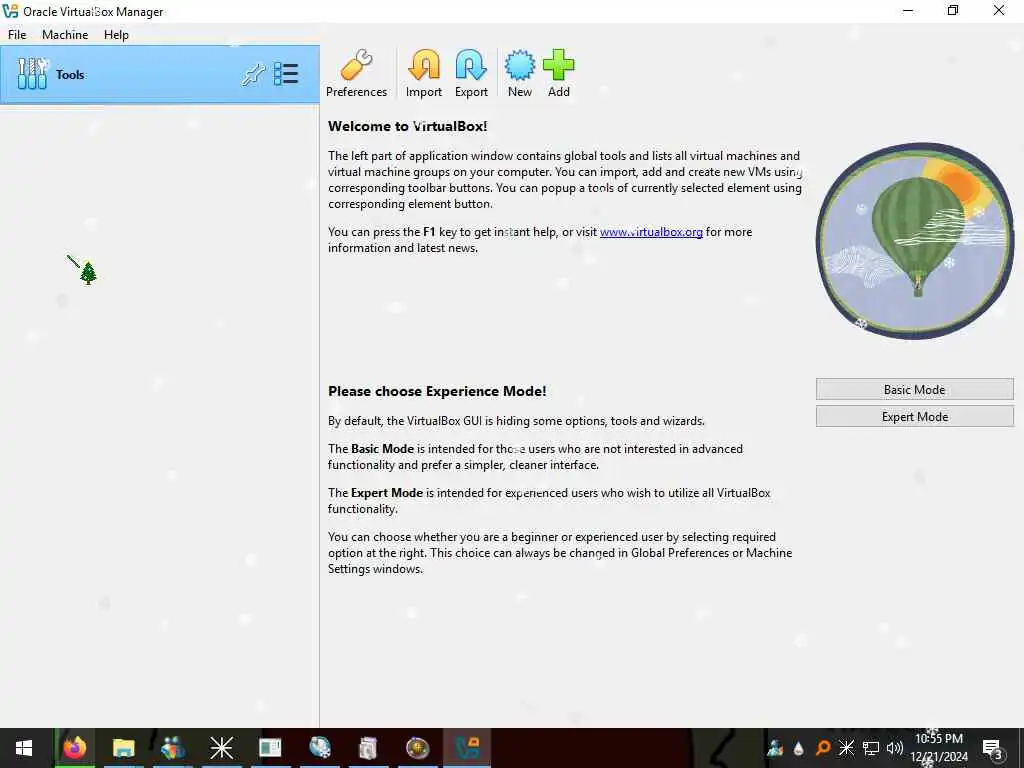This screenshot has height=768, width=1024.
Task: Open the Preferences toolbar button
Action: pyautogui.click(x=357, y=73)
